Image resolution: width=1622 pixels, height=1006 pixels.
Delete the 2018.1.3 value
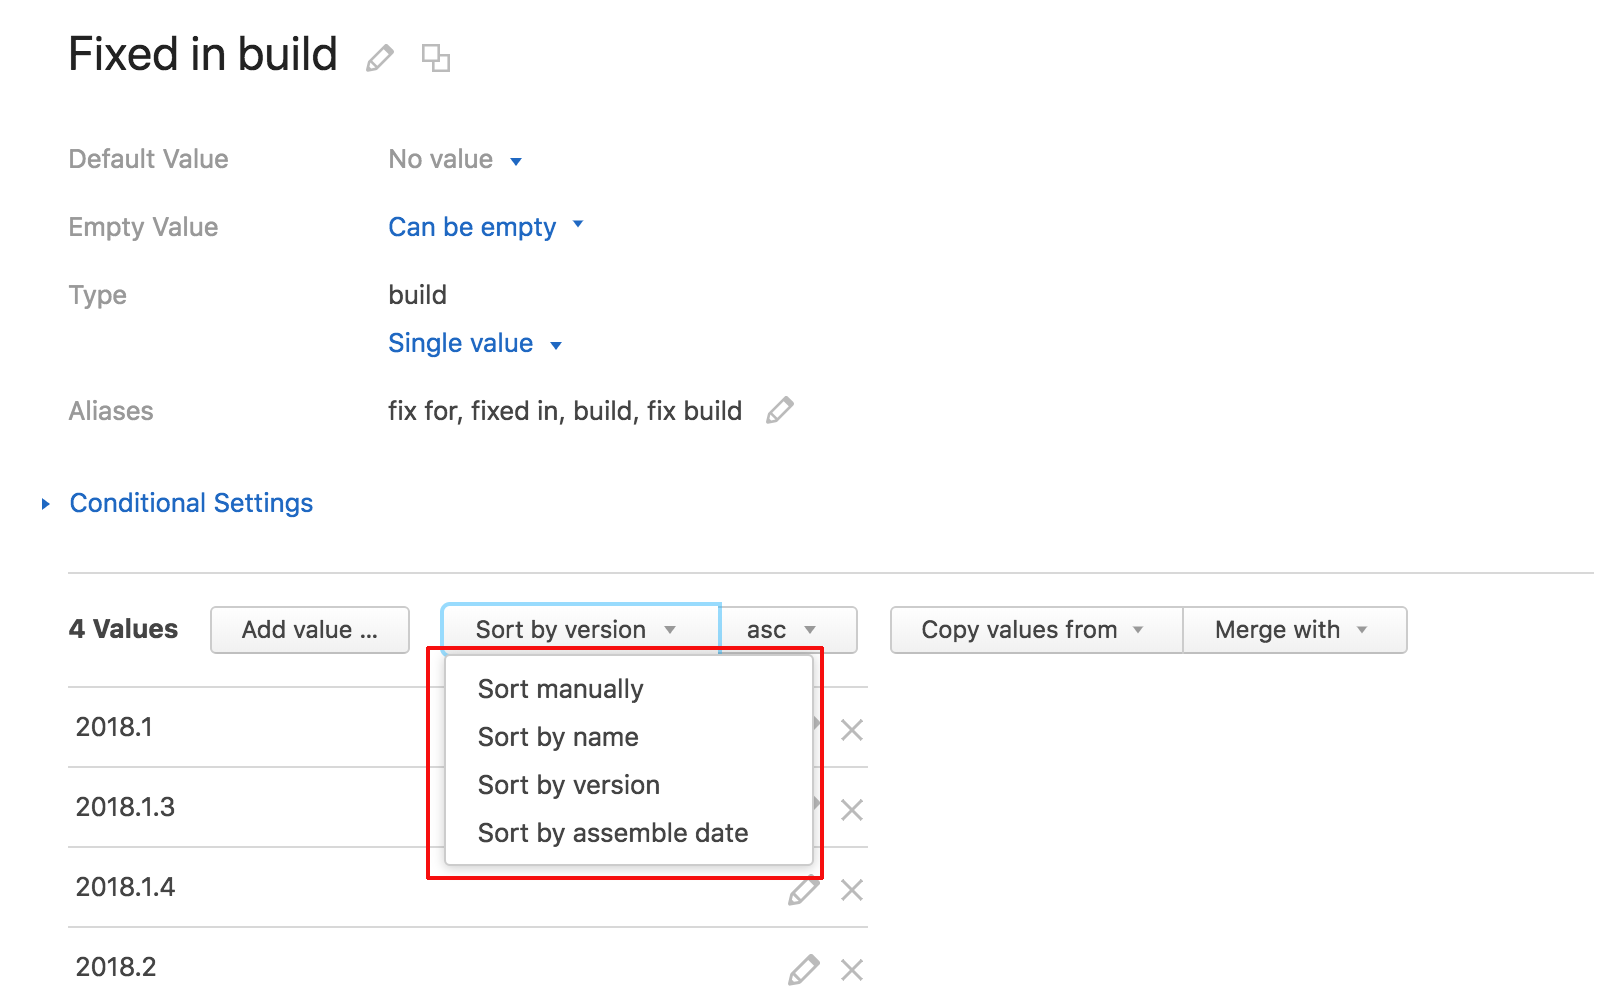click(852, 810)
